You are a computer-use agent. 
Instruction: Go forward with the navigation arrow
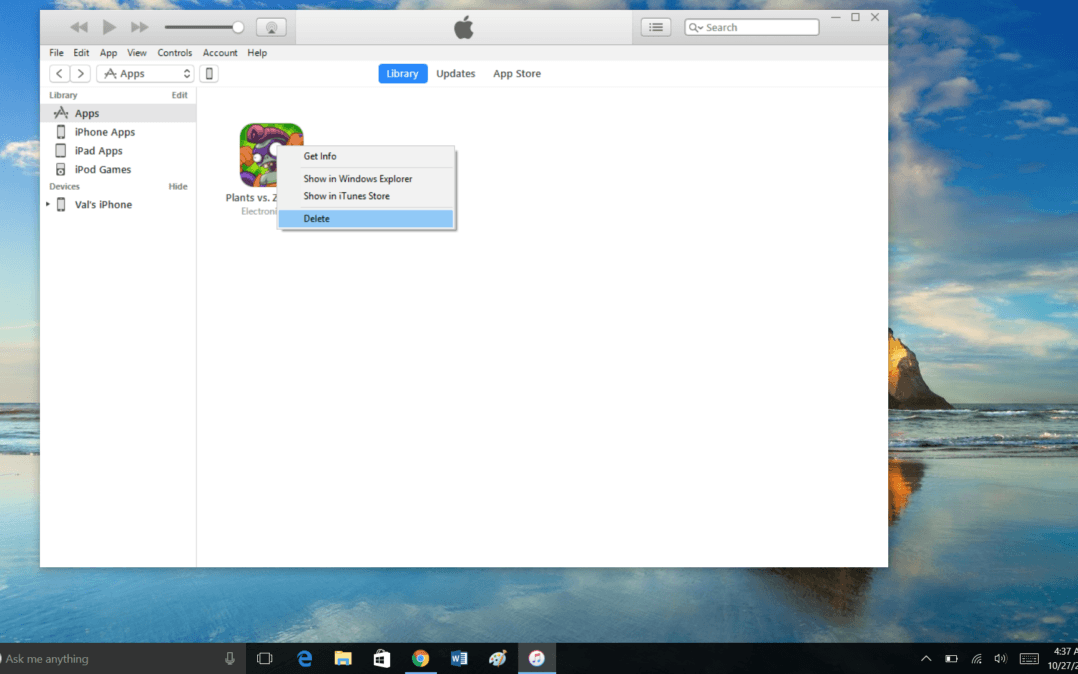[x=80, y=74]
